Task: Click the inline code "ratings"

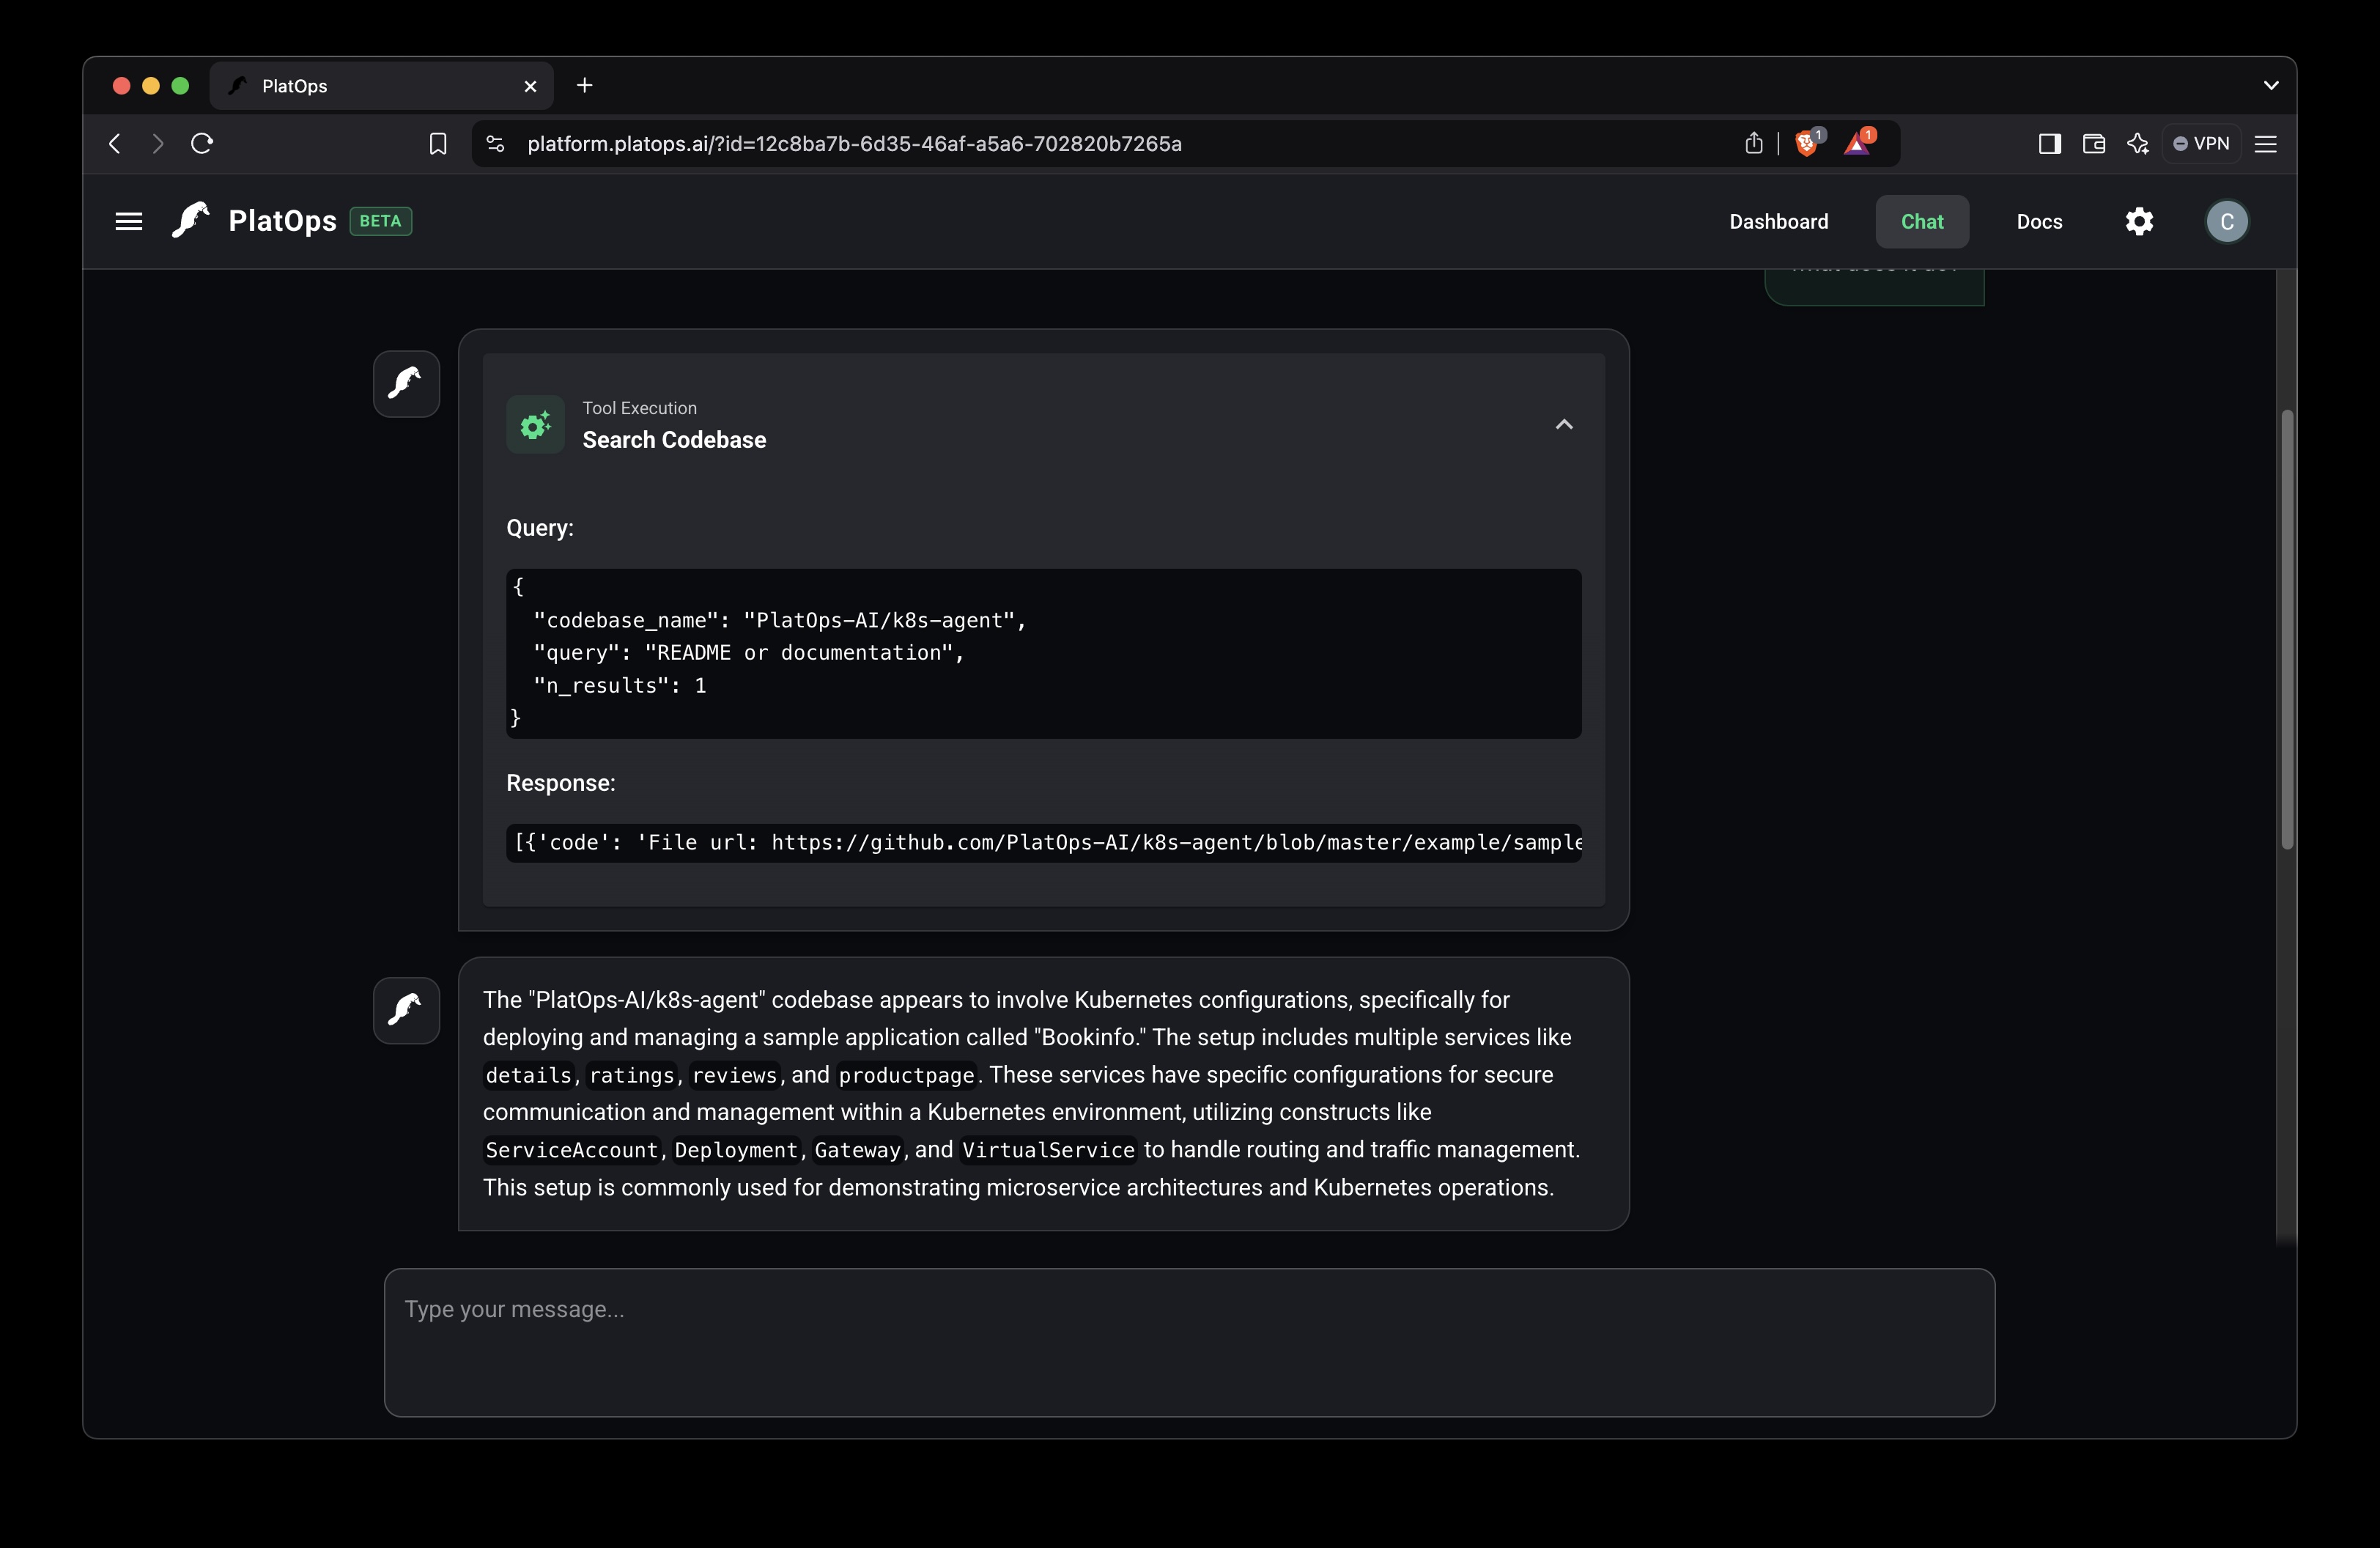Action: (x=631, y=1075)
